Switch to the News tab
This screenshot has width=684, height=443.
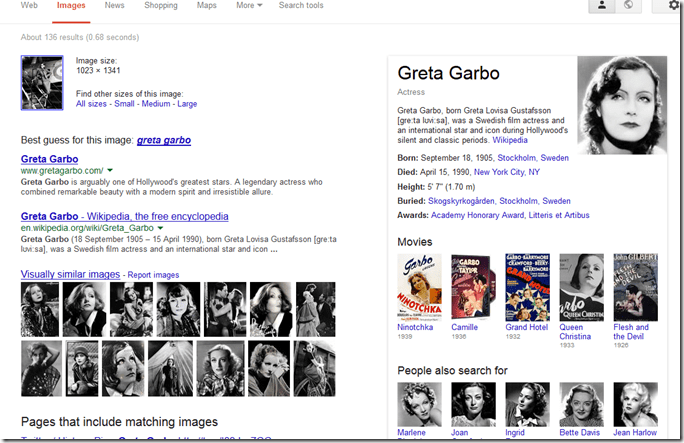point(114,6)
